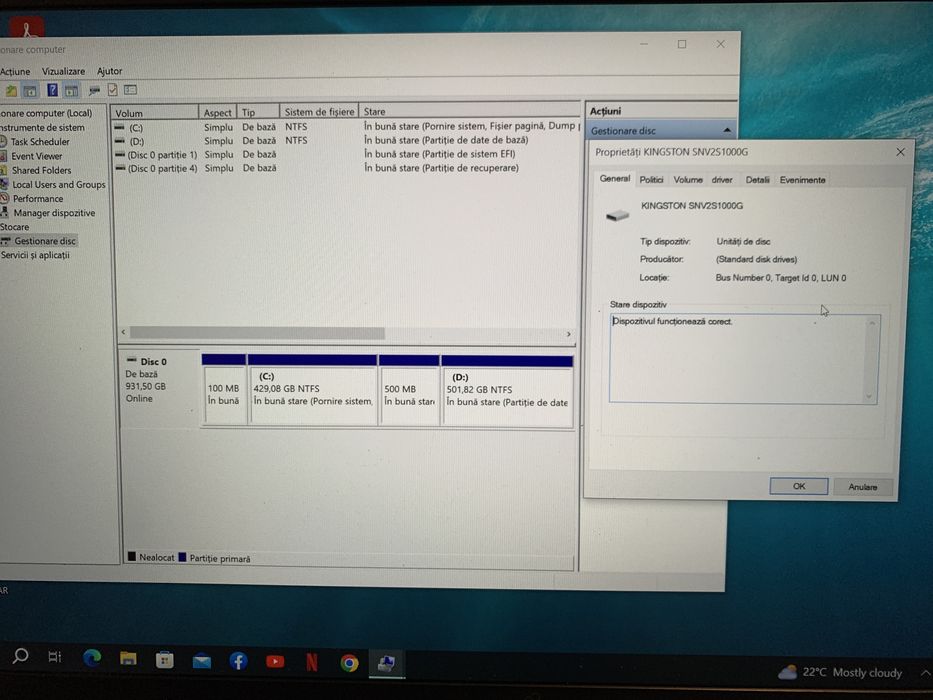Select the (D:) 501,82 GB partition block
Viewport: 933px width, 700px height.
[508, 390]
